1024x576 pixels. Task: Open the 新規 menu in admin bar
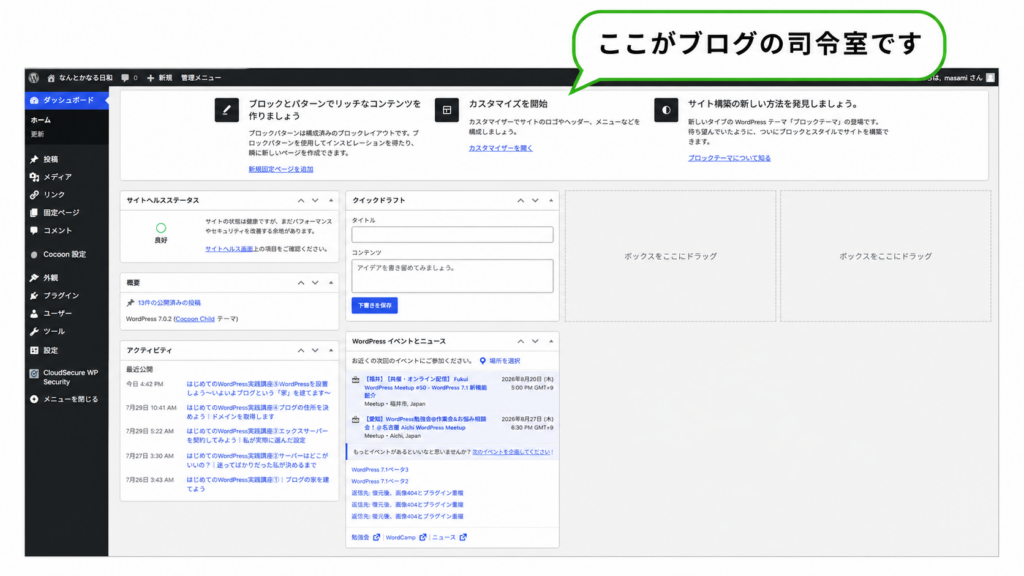point(159,78)
